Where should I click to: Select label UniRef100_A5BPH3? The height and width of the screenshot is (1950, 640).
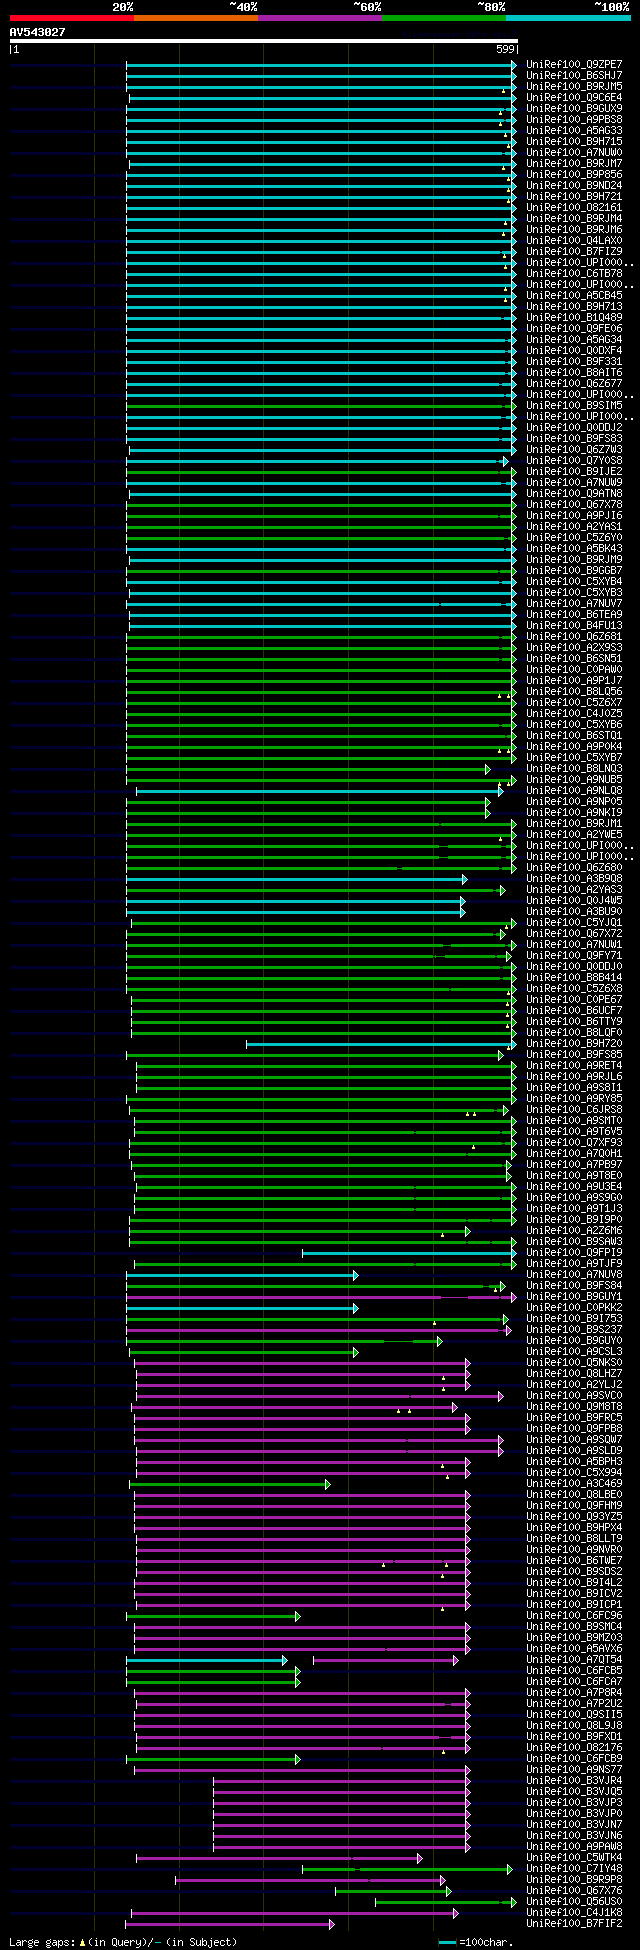573,1462
